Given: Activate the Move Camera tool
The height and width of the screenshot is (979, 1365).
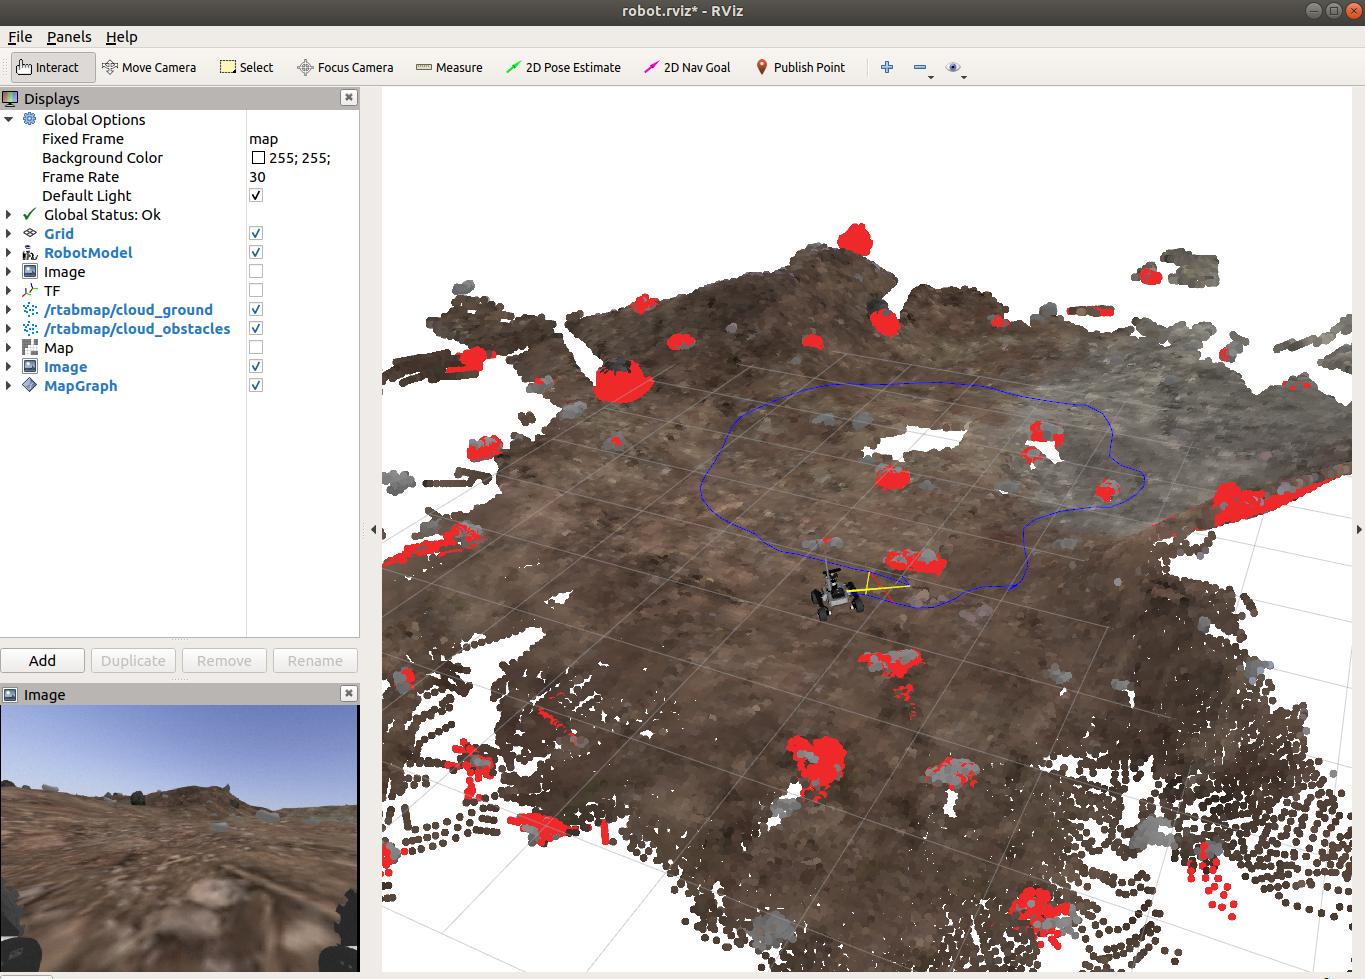Looking at the screenshot, I should tap(149, 68).
